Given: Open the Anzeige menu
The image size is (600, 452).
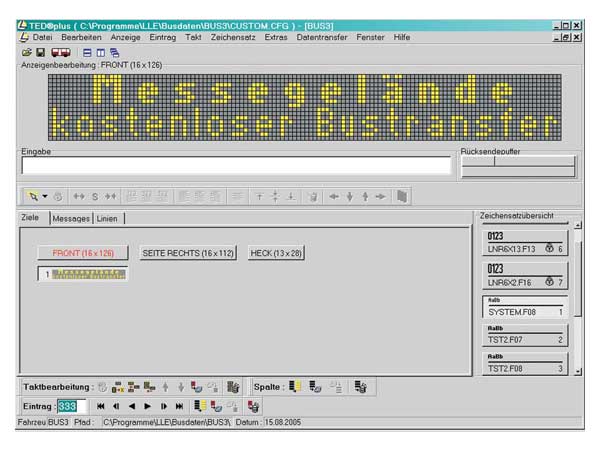Looking at the screenshot, I should click(126, 37).
